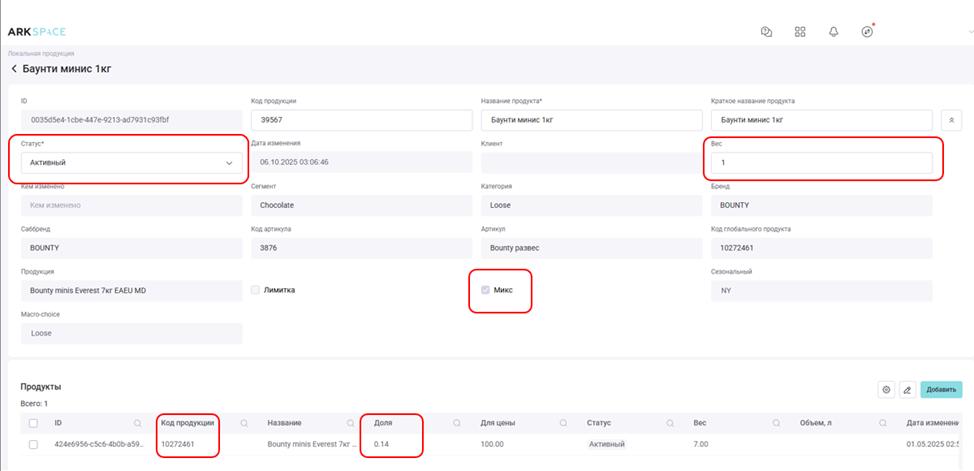Viewport: 974px width, 471px height.
Task: Click the Код продукции input field
Action: (360, 120)
